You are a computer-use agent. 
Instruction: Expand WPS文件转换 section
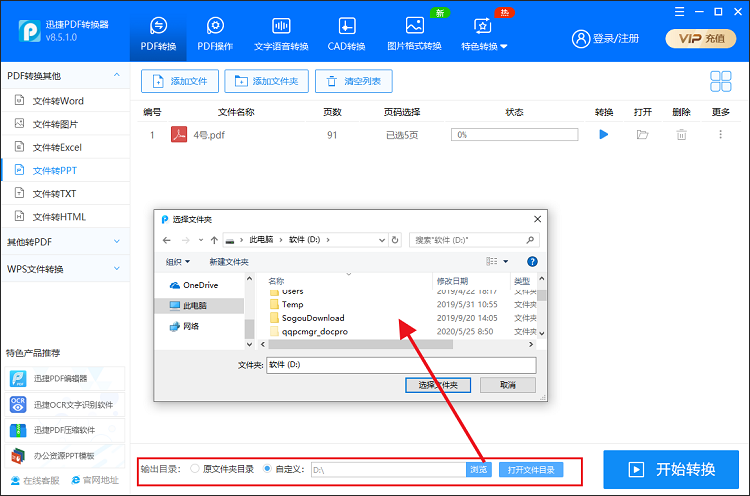65,269
